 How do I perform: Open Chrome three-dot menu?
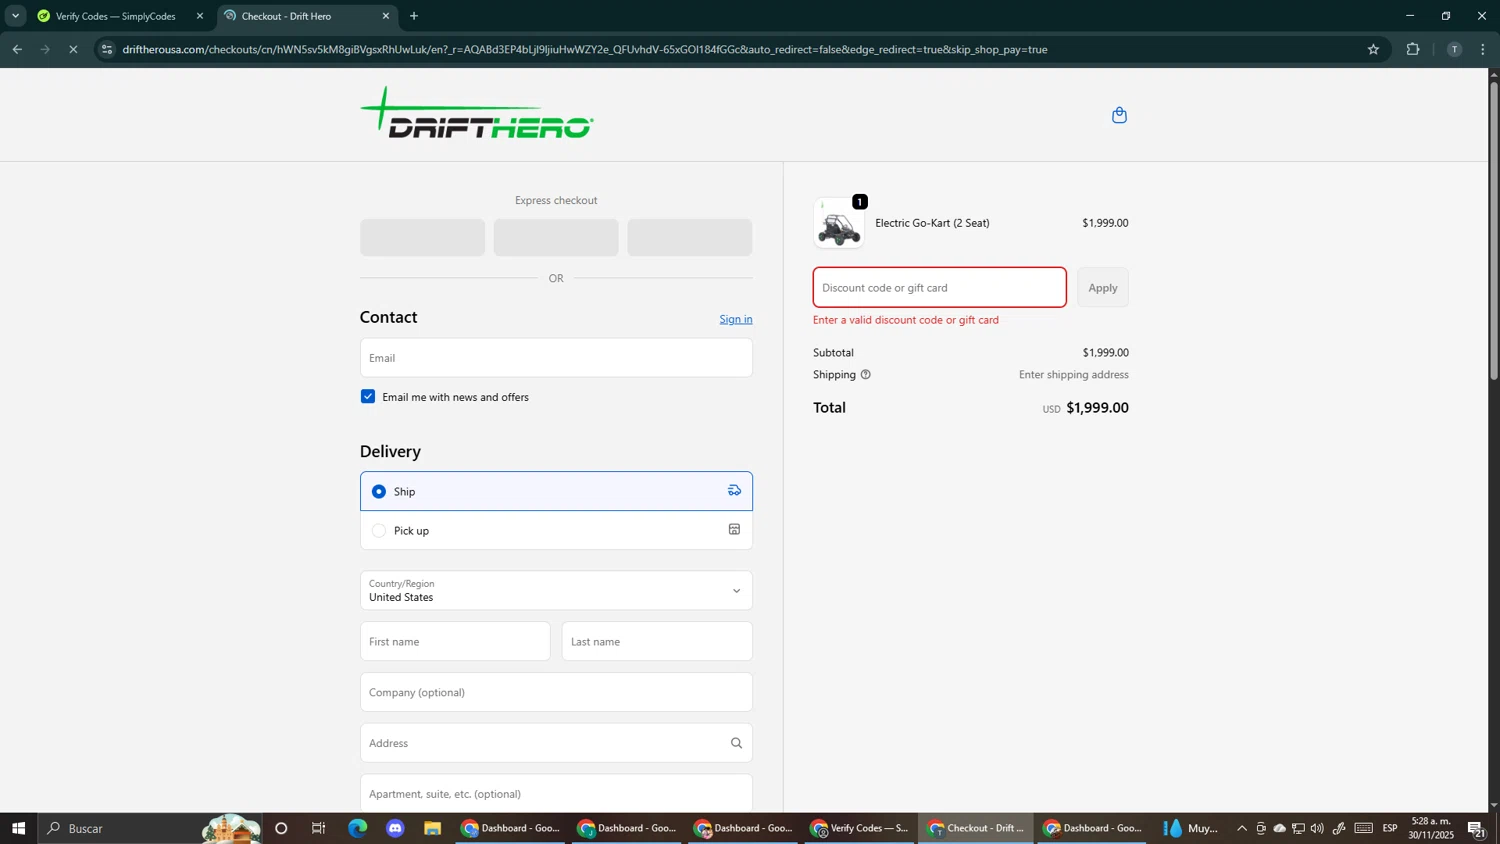(x=1483, y=49)
